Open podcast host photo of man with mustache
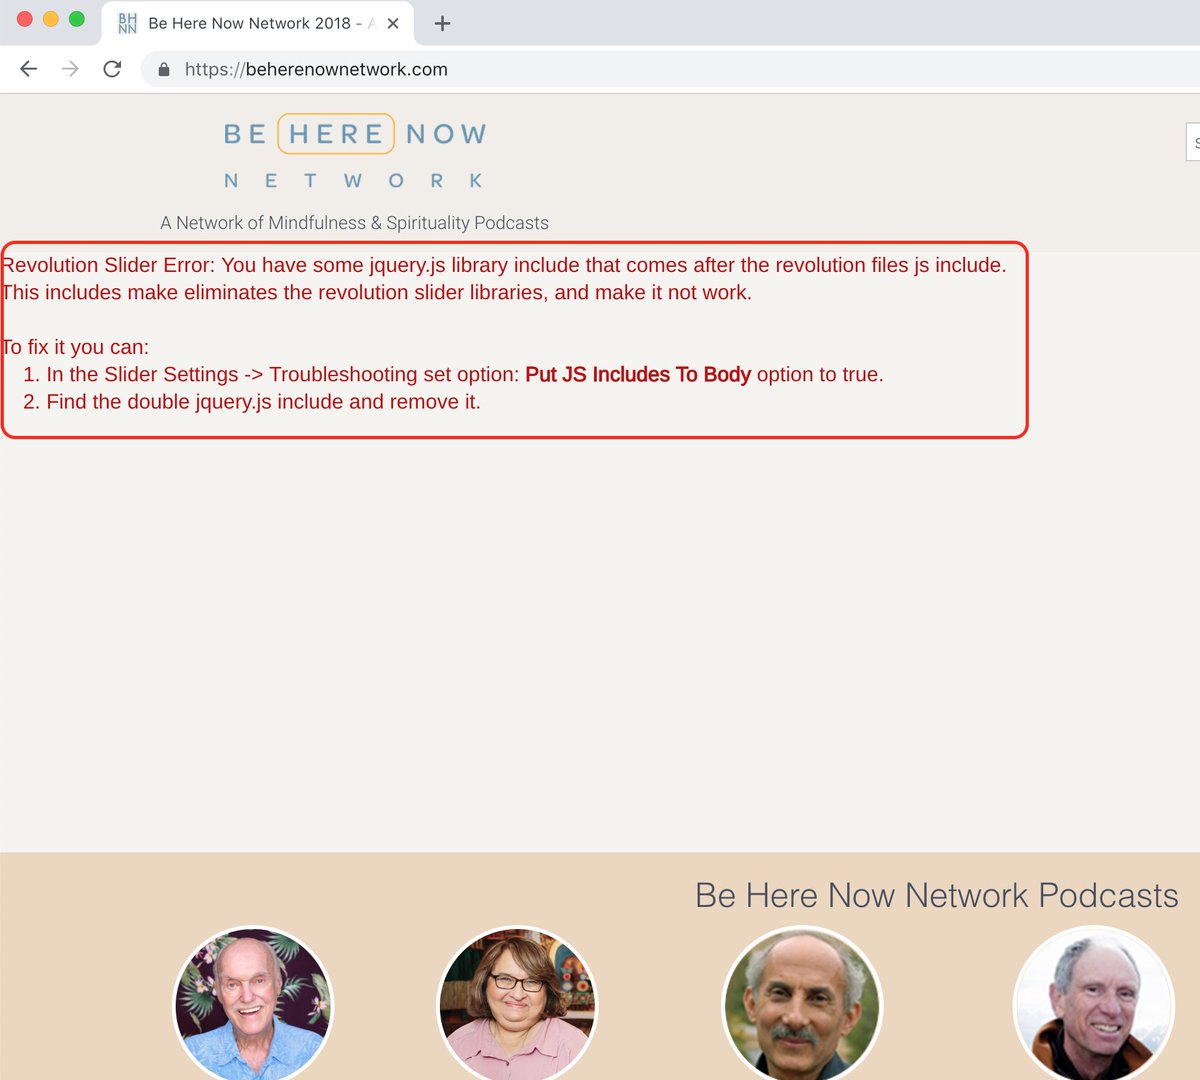The height and width of the screenshot is (1080, 1200). point(802,1004)
